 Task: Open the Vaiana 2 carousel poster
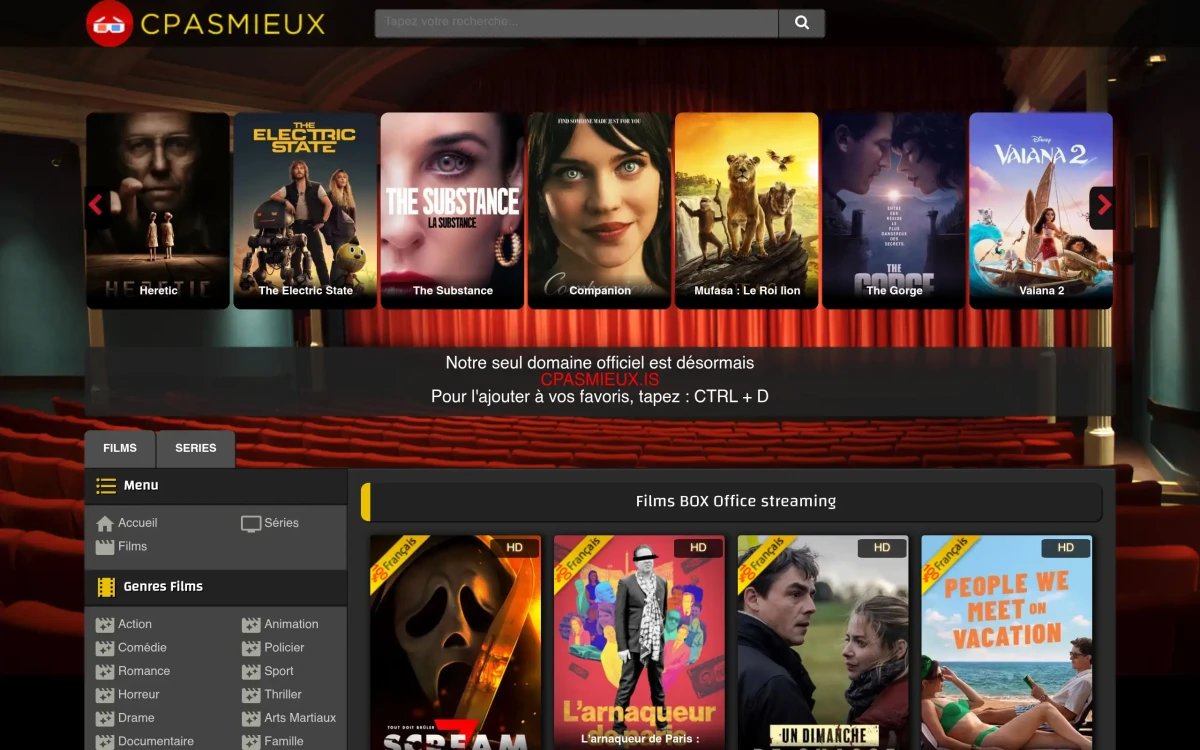coord(1041,210)
